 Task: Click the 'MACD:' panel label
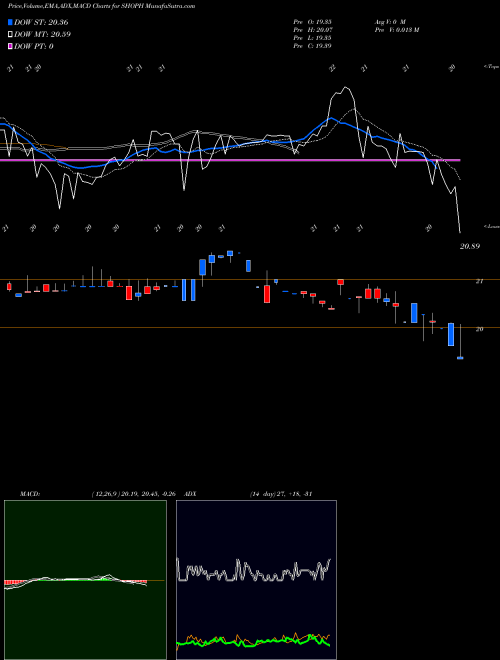pos(29,494)
